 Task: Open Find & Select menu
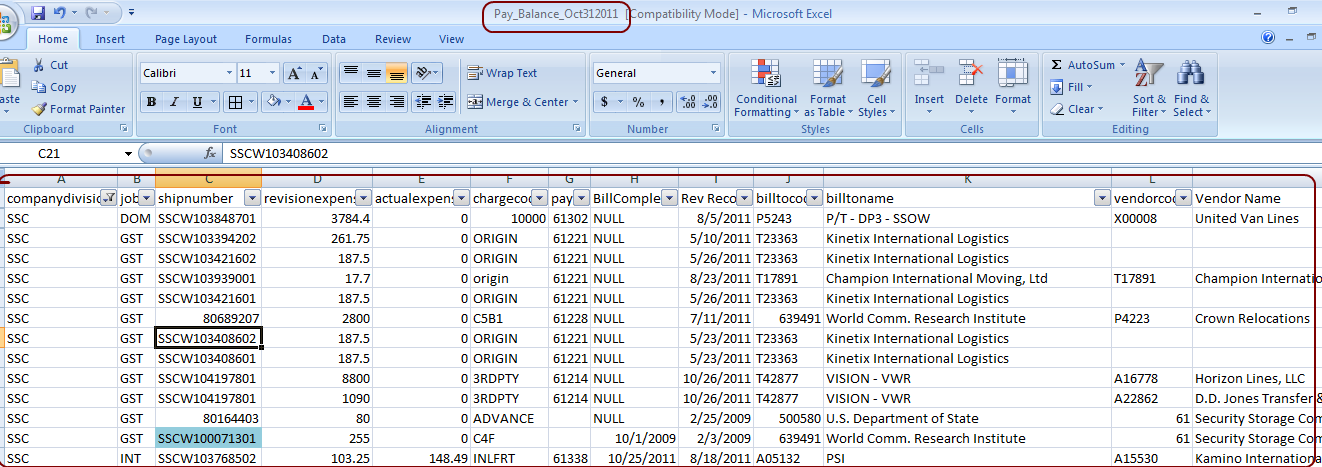(1191, 89)
